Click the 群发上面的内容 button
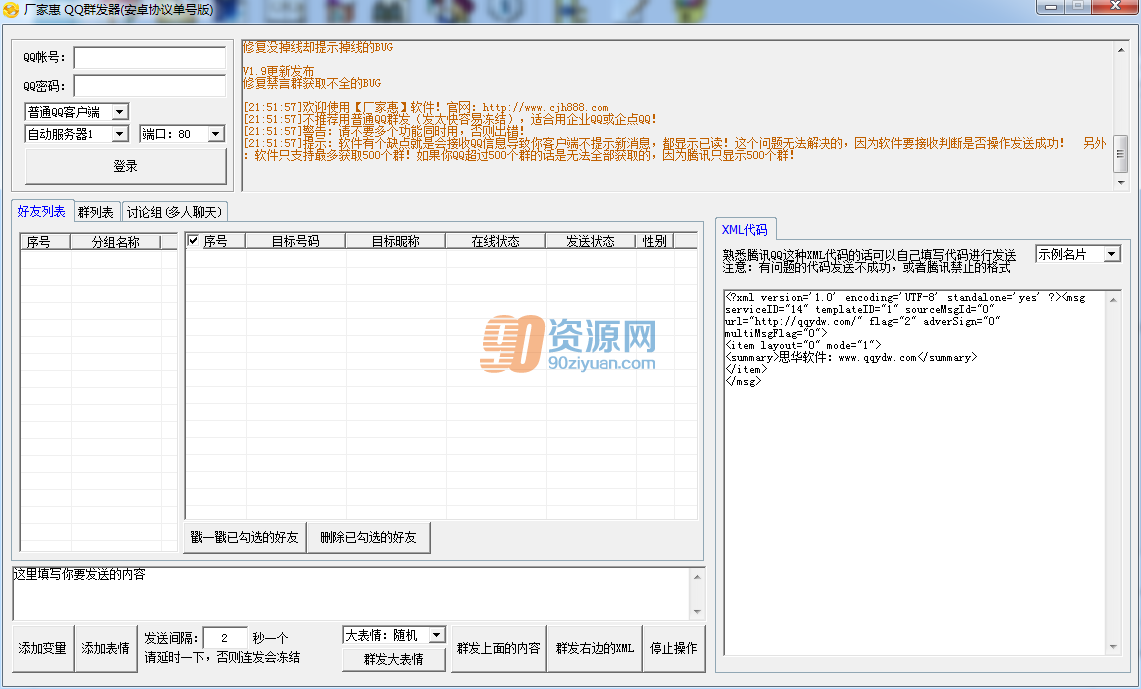Viewport: 1141px width, 689px height. click(x=498, y=648)
